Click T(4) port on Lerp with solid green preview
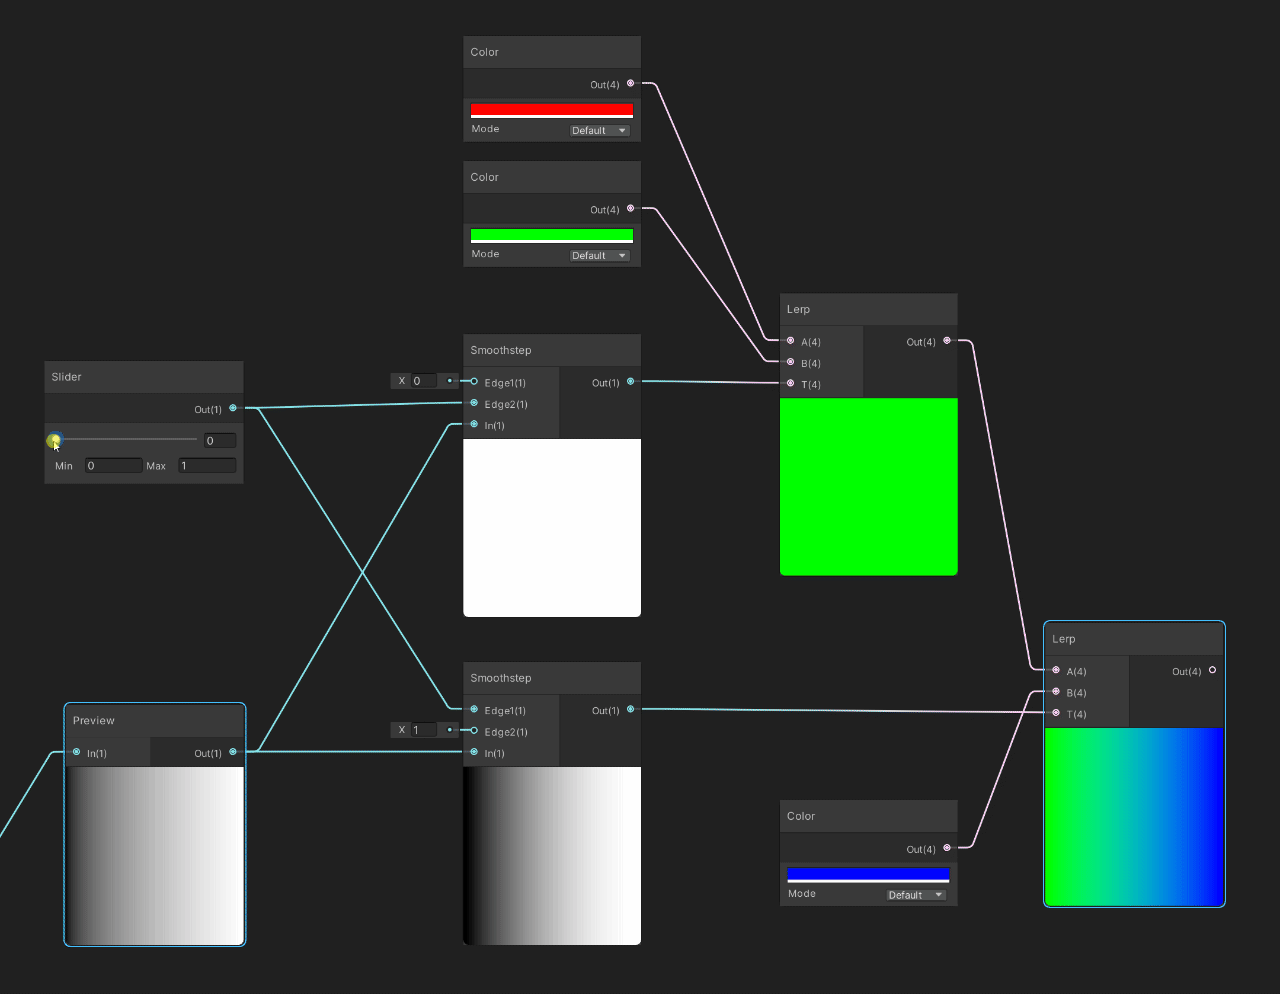Image resolution: width=1280 pixels, height=994 pixels. point(791,384)
